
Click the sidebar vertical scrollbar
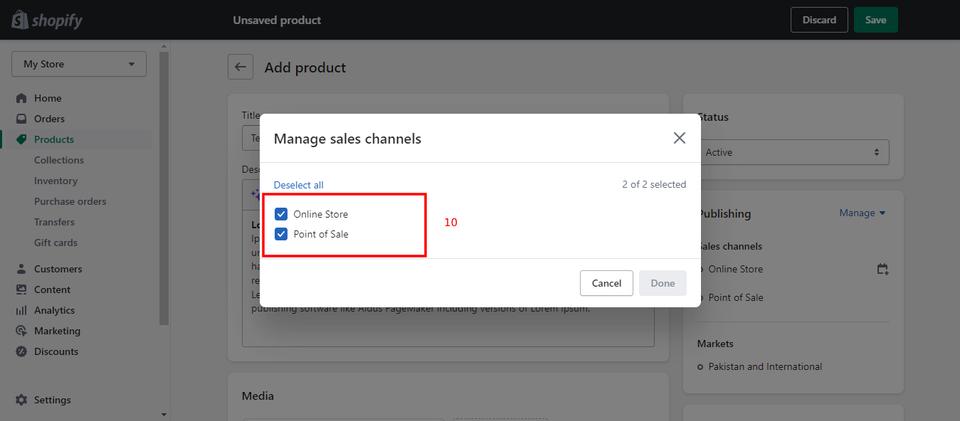point(163,188)
